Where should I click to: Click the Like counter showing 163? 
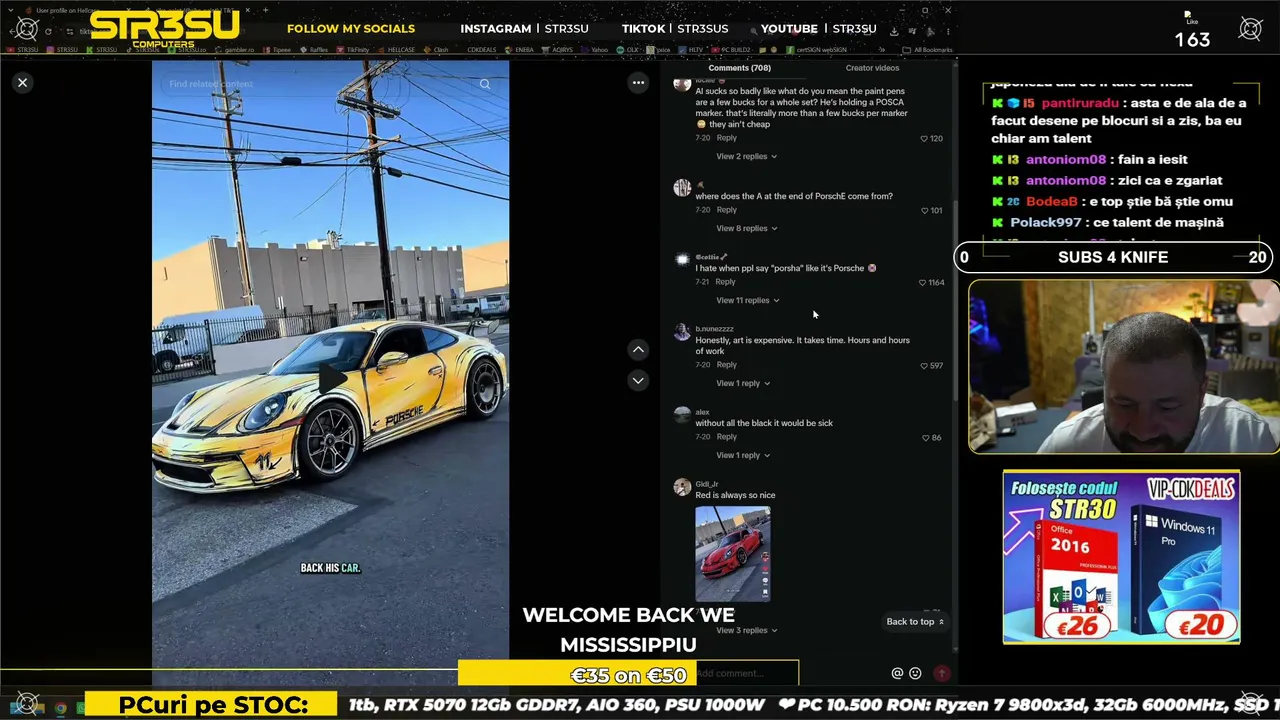(1192, 32)
